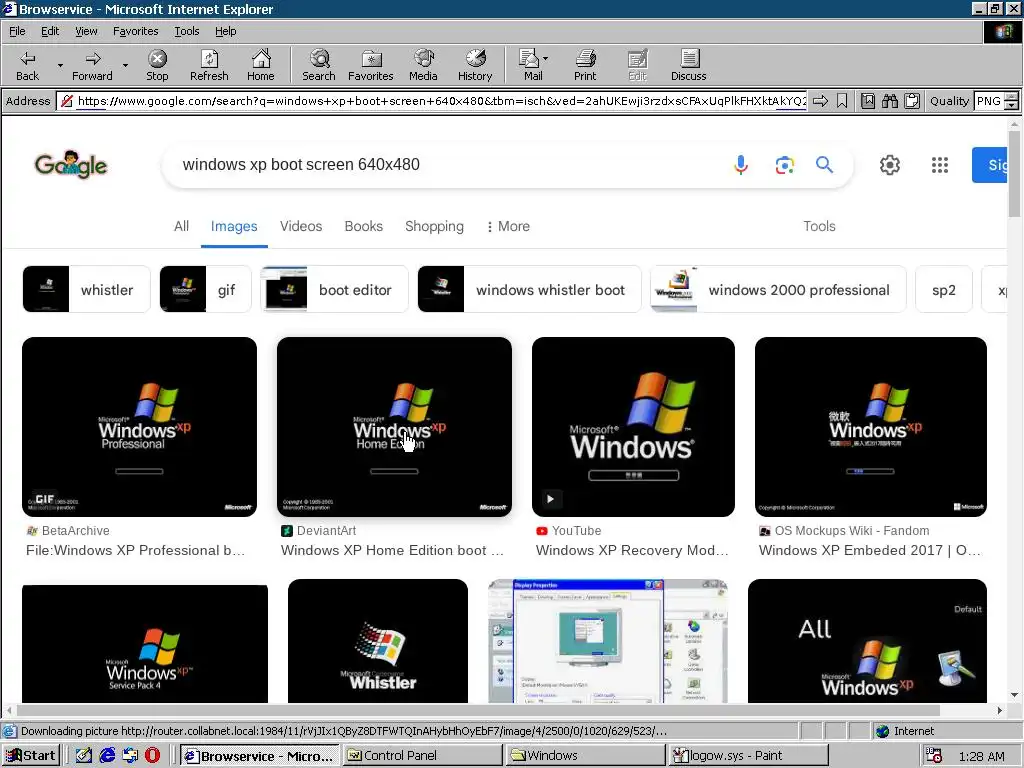This screenshot has height=768, width=1024.
Task: Launch Opera from the quick launch bar
Action: tap(152, 756)
